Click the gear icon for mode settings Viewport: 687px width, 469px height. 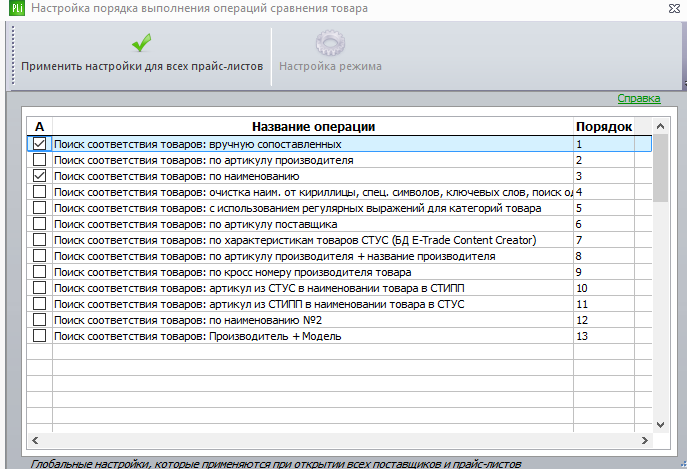click(330, 43)
